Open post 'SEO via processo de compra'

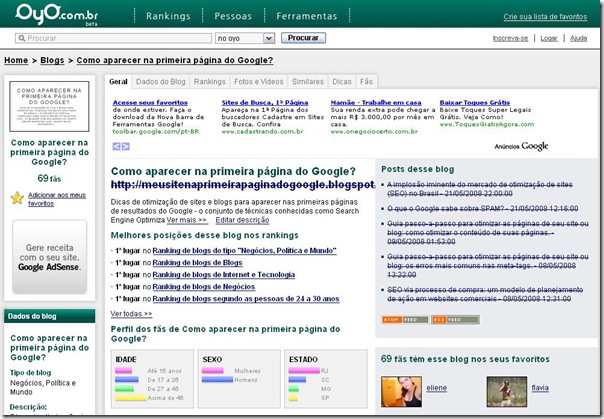pyautogui.click(x=485, y=294)
